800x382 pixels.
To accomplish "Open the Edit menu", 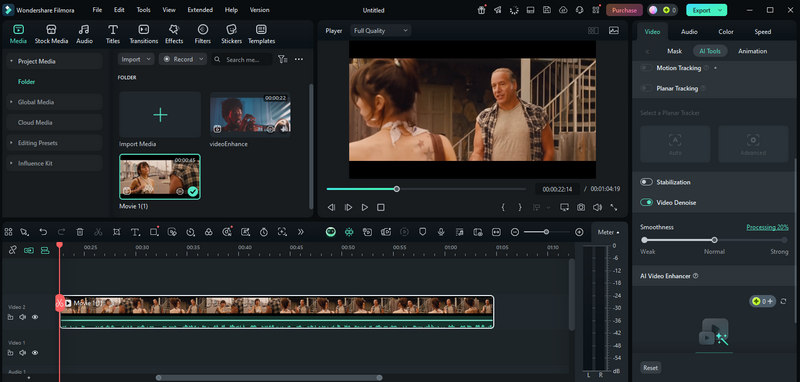I will click(x=119, y=10).
